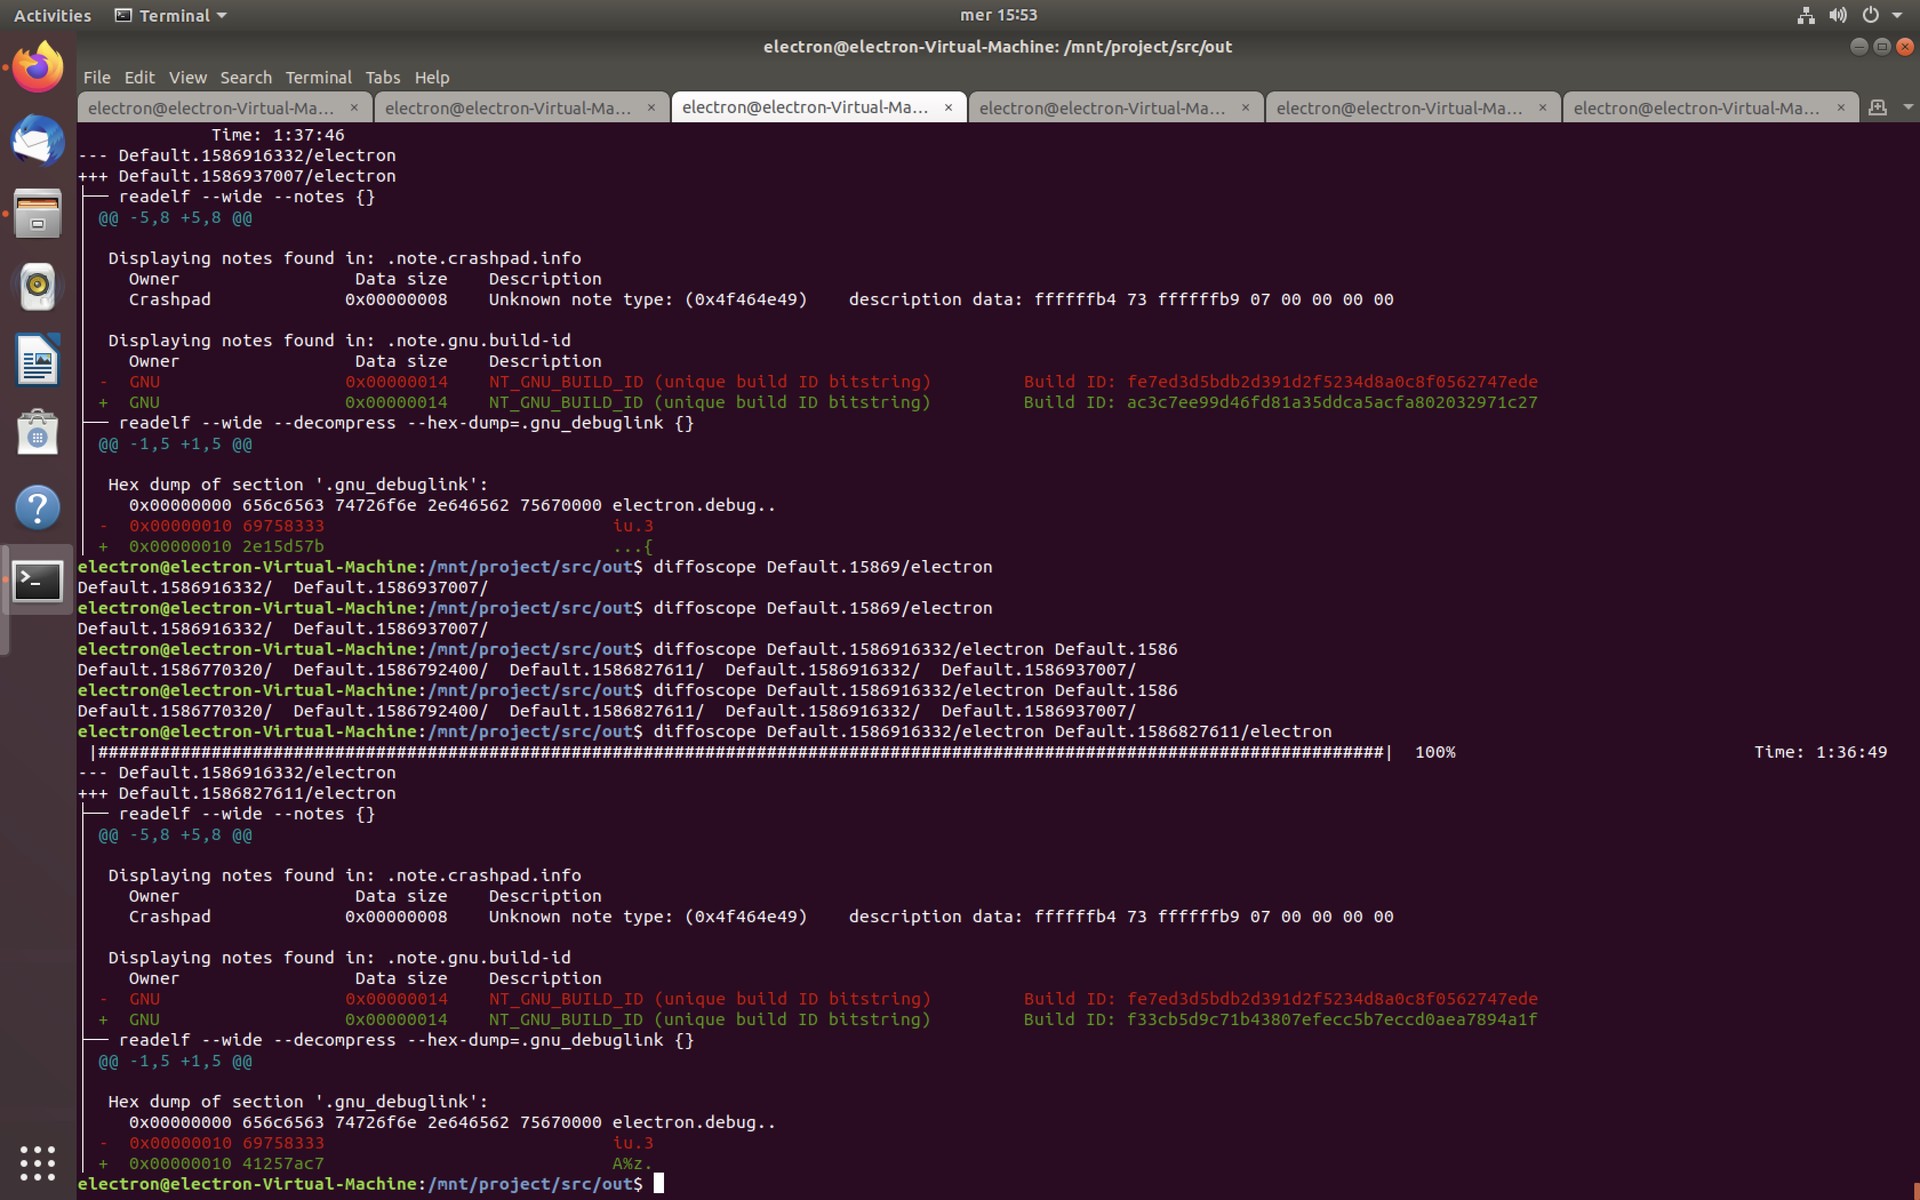Click the text 'Time: 1:37:46'
Image resolution: width=1920 pixels, height=1200 pixels.
(x=277, y=135)
